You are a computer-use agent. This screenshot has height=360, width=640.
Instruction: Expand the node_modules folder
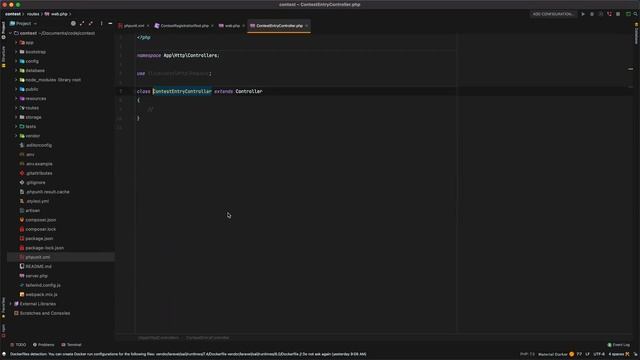[x=16, y=80]
